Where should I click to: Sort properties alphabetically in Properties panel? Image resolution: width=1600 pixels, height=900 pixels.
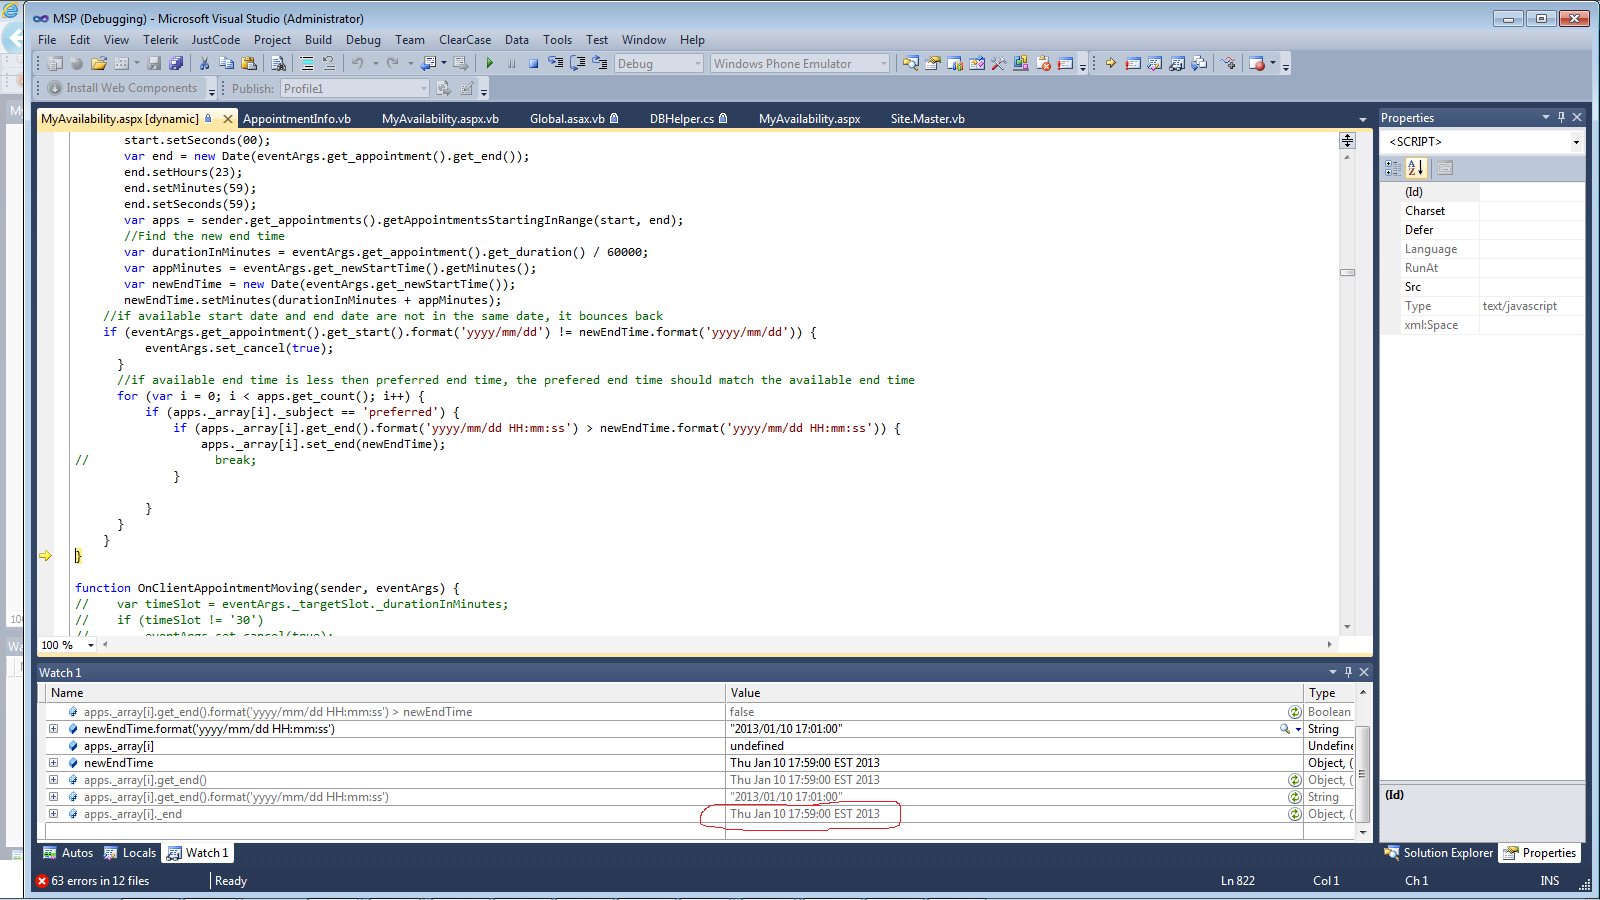point(1416,168)
